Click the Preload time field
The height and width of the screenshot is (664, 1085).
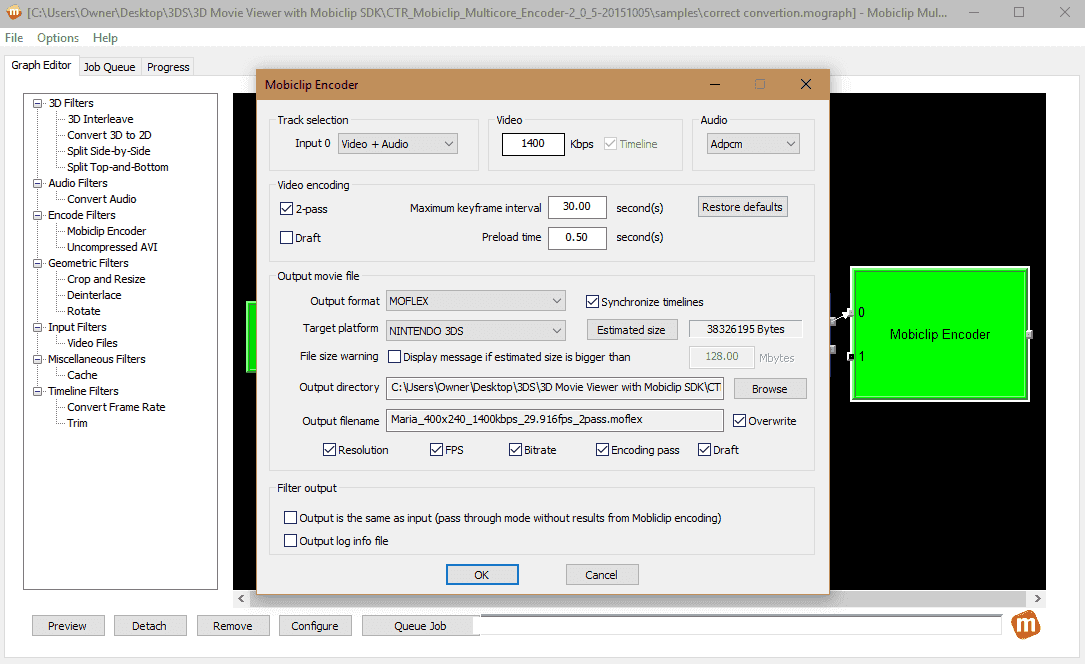577,237
